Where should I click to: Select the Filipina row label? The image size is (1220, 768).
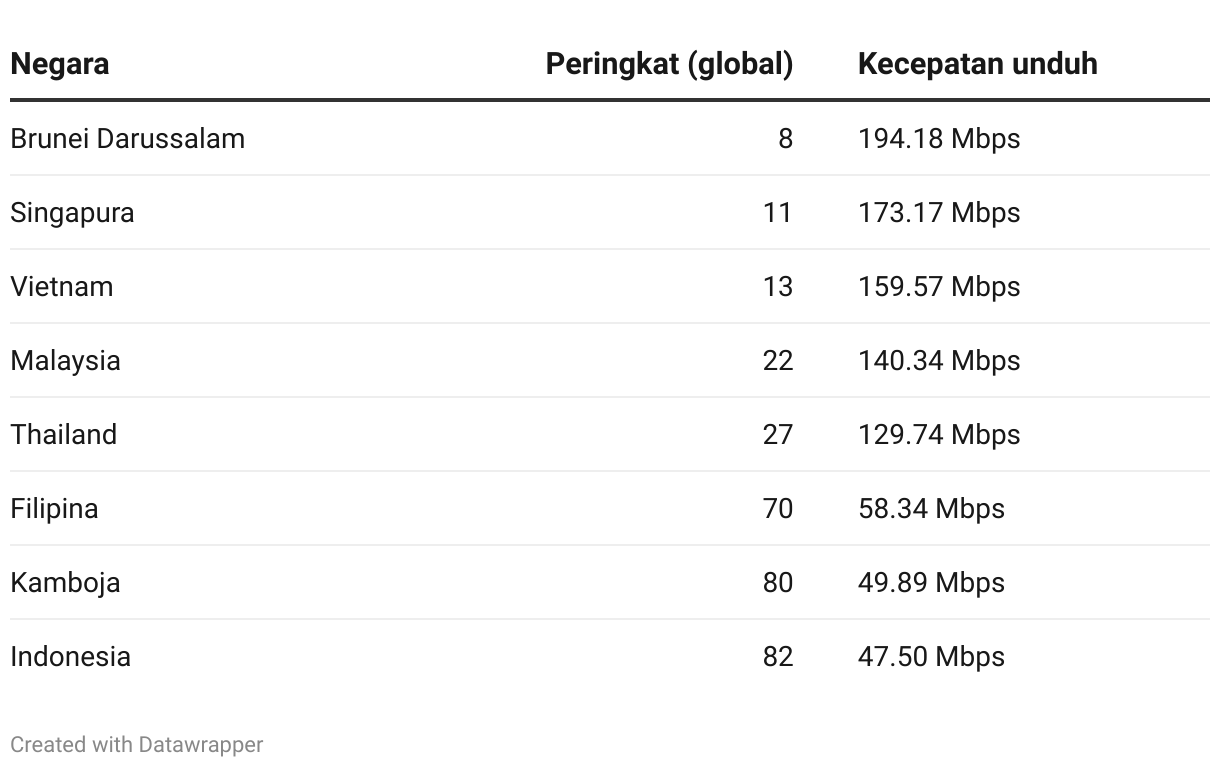pyautogui.click(x=54, y=509)
